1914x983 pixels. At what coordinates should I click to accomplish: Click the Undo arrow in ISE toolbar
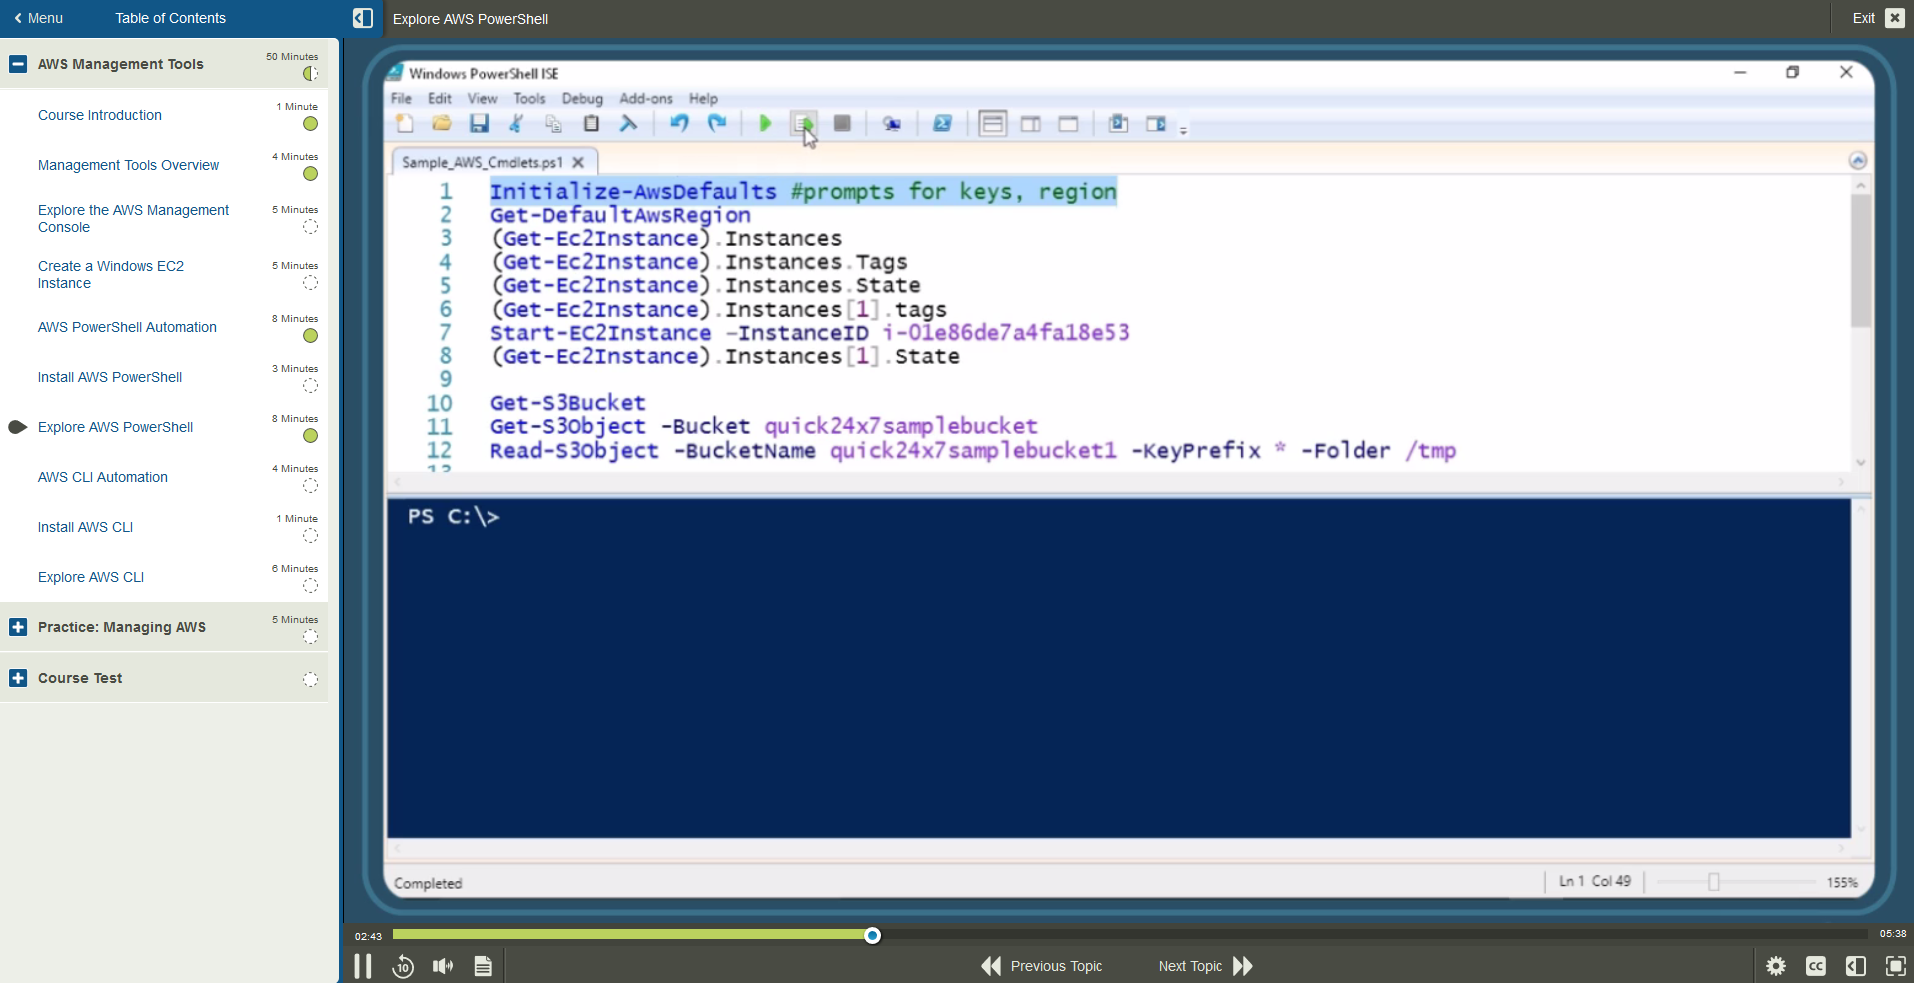click(x=679, y=123)
